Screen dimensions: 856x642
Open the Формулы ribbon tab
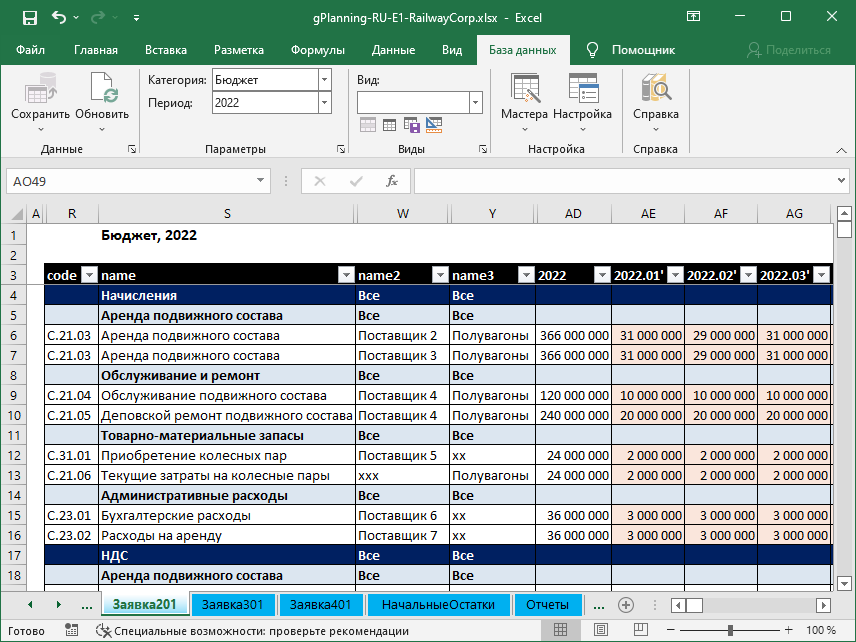pyautogui.click(x=318, y=50)
